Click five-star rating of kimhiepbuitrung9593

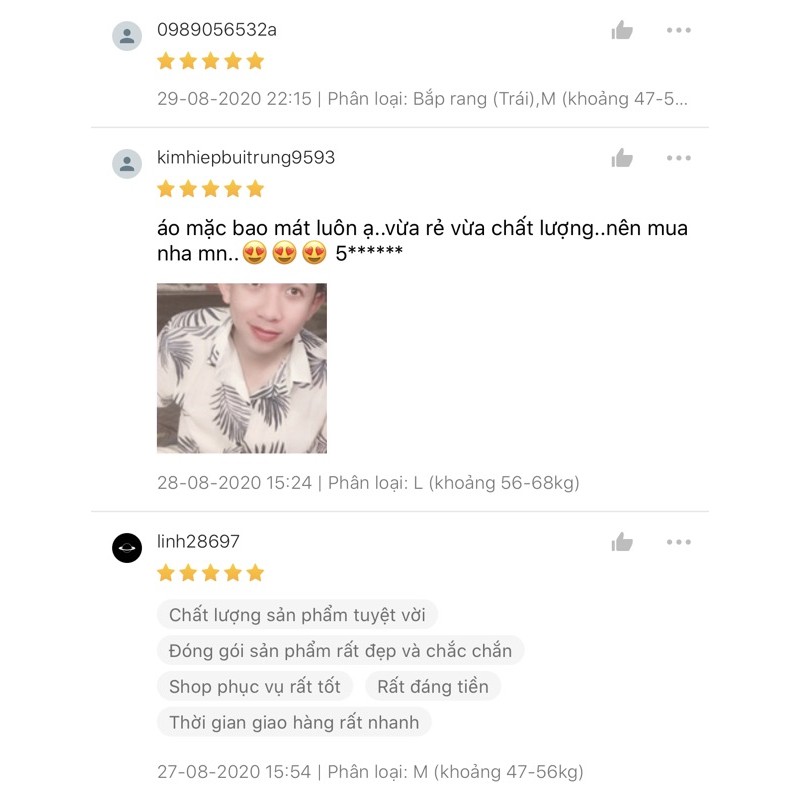click(211, 189)
